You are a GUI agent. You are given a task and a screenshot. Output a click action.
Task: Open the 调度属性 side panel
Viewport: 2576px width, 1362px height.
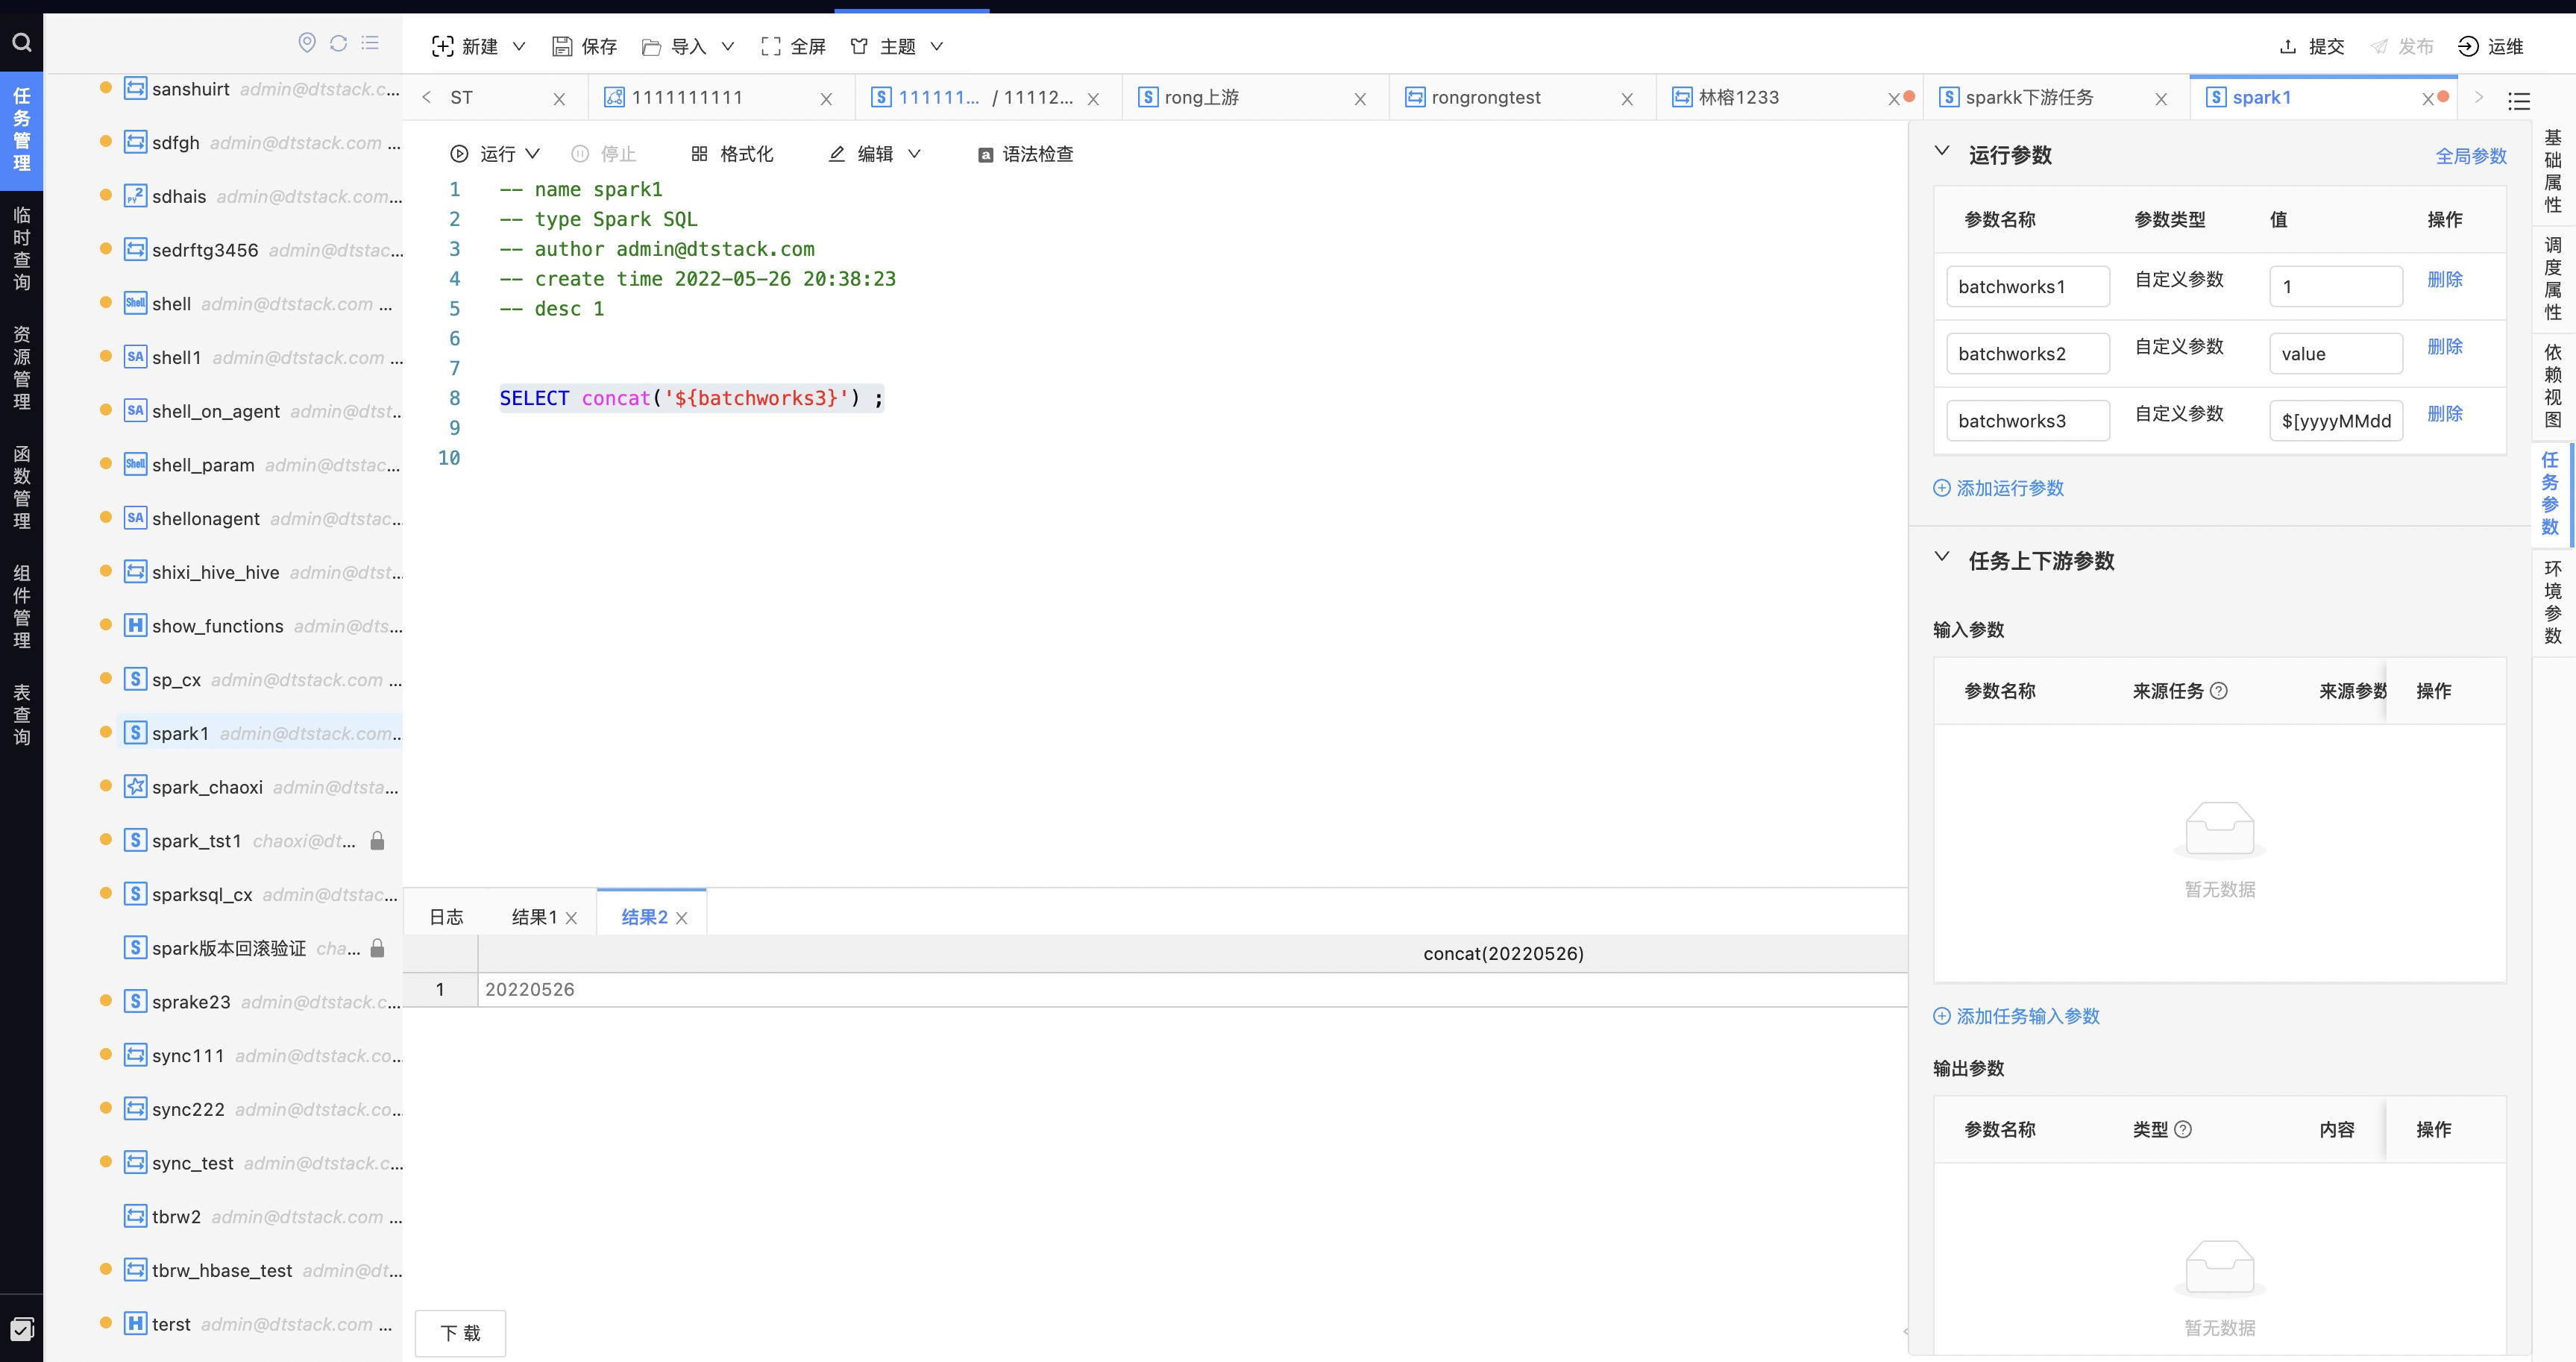[x=2553, y=278]
